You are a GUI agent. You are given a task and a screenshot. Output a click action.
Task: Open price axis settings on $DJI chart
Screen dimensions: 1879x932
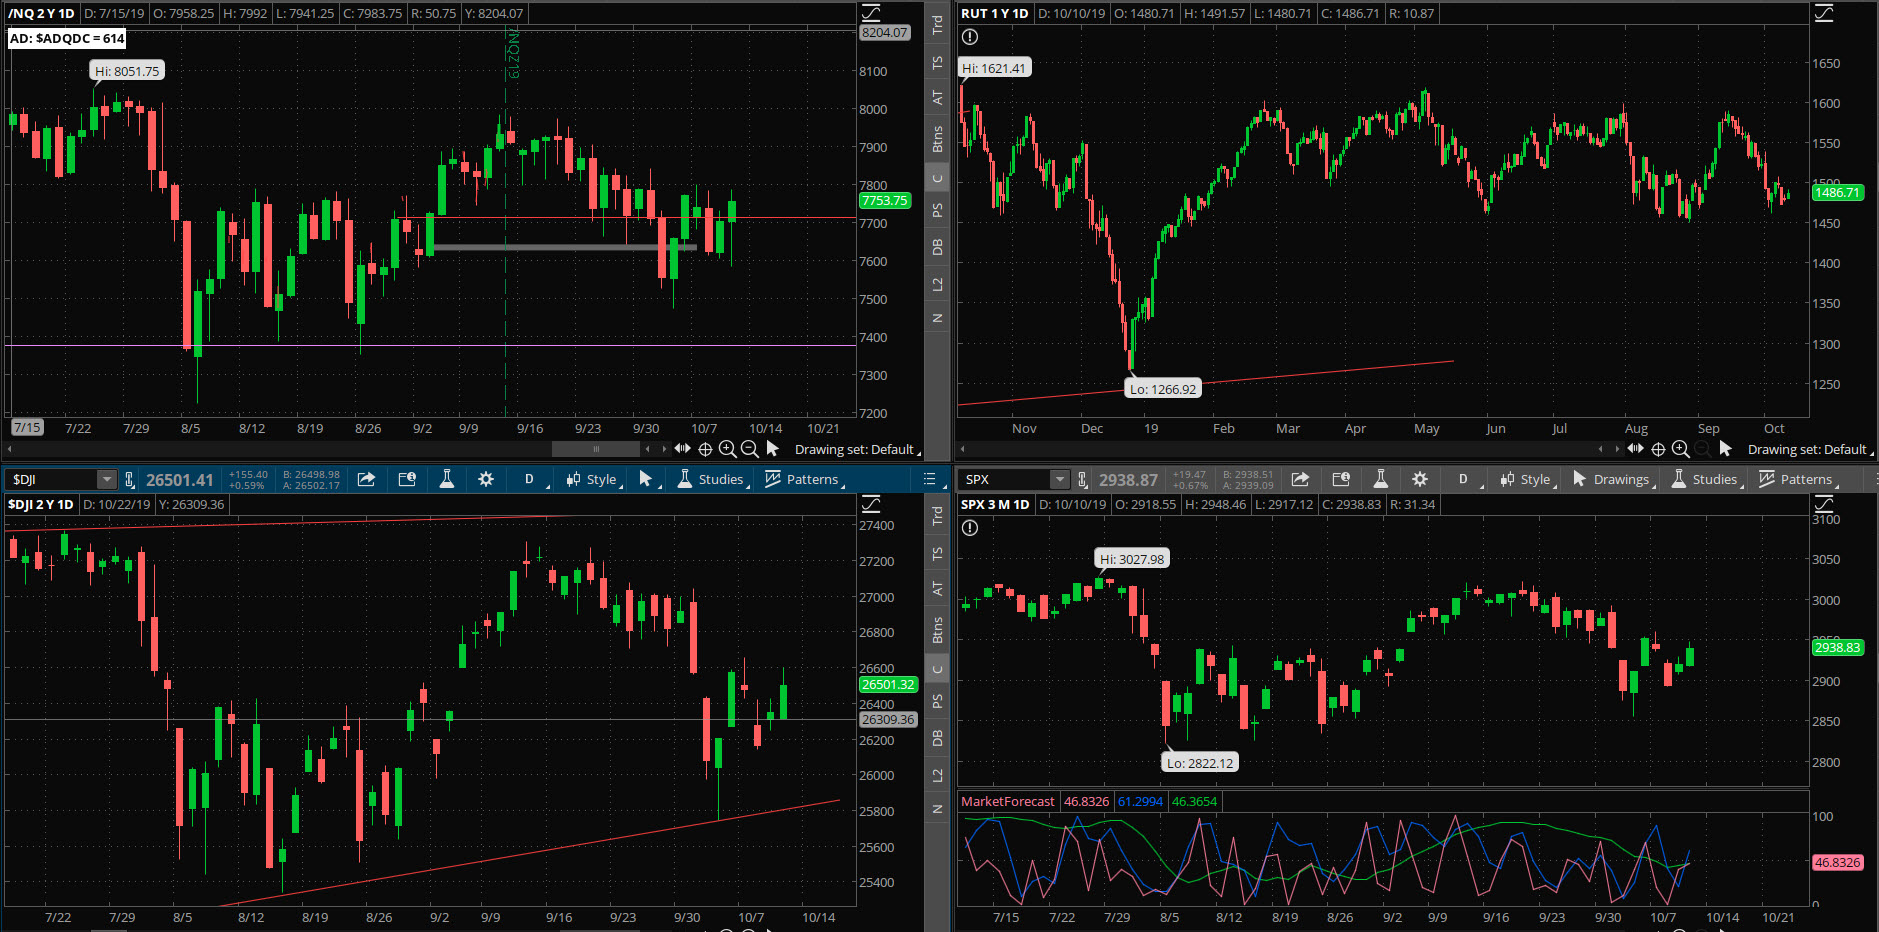pyautogui.click(x=871, y=504)
